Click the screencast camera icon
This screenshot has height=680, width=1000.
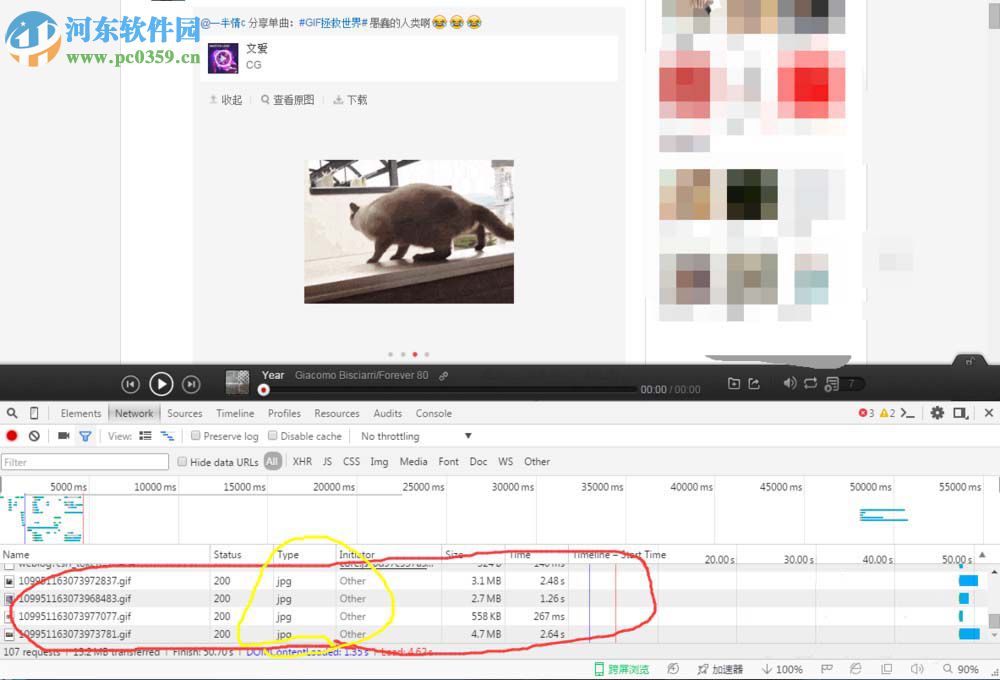point(63,436)
